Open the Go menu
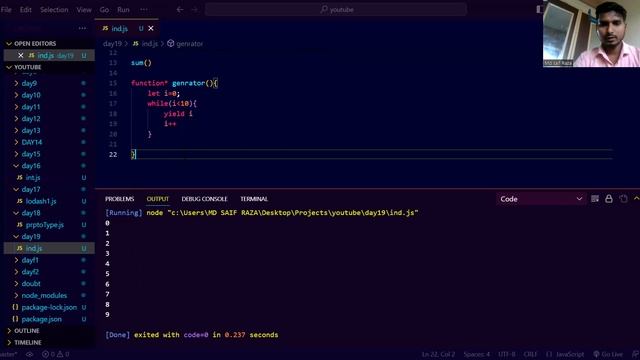This screenshot has width=640, height=360. click(x=104, y=9)
